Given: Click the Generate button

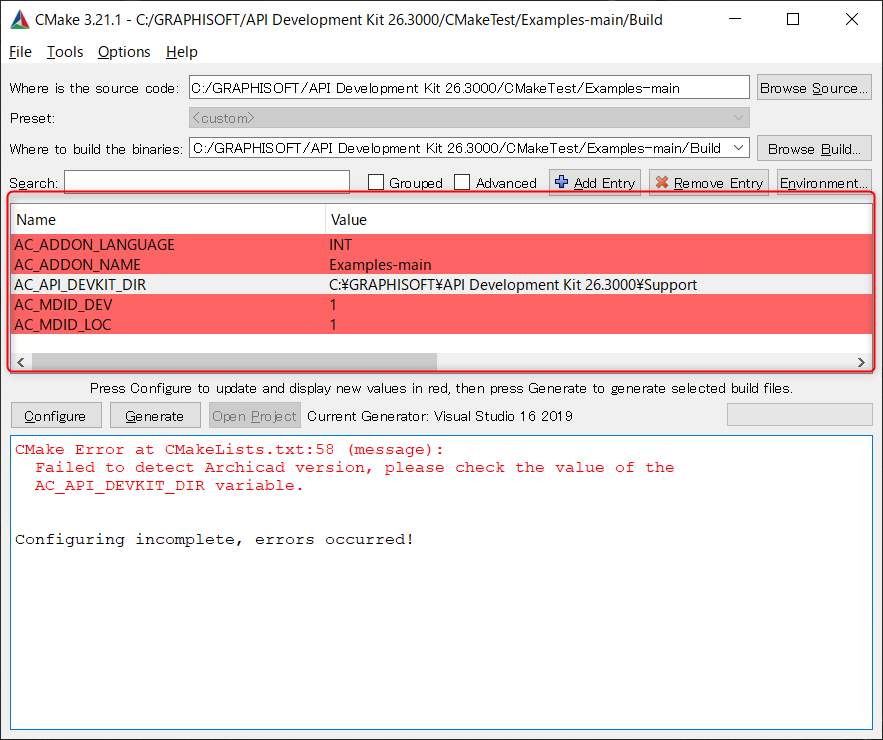Looking at the screenshot, I should click(155, 416).
